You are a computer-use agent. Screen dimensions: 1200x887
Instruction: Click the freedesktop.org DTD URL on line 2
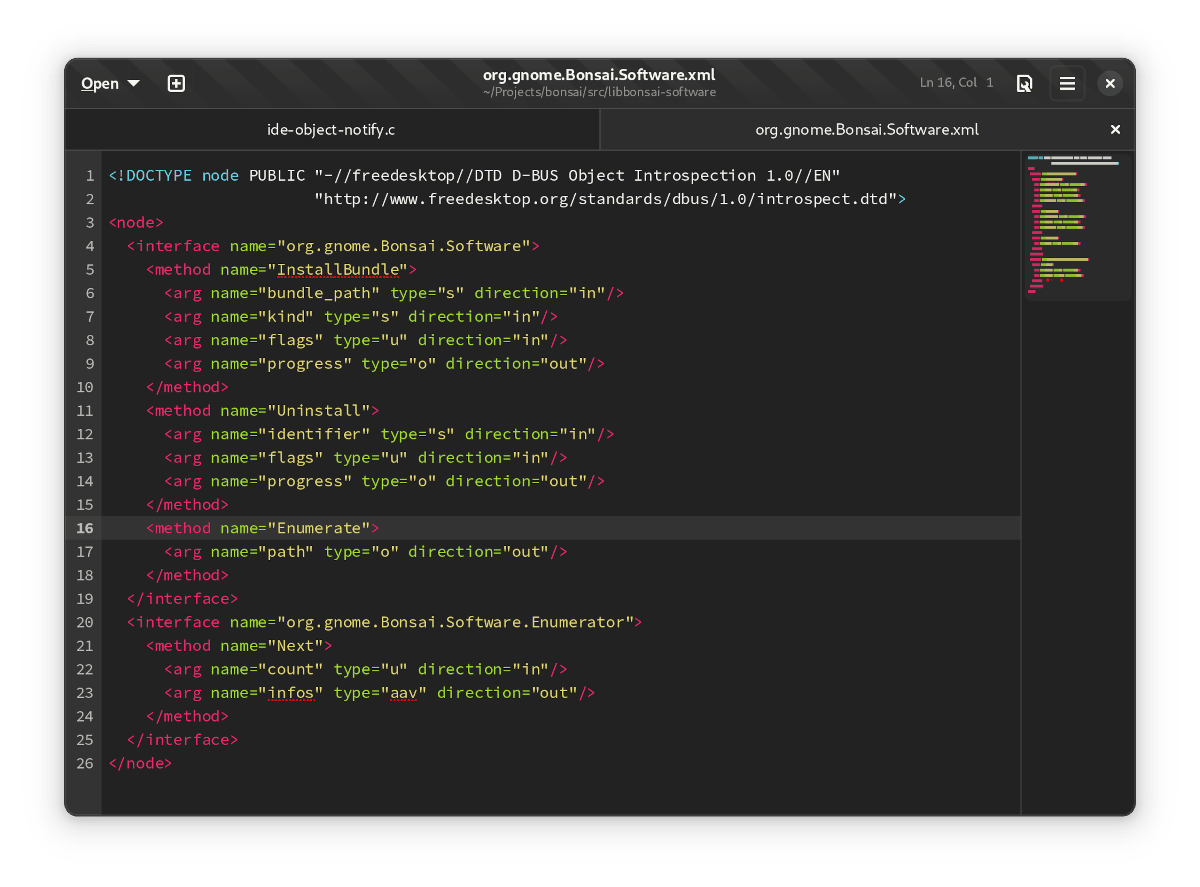coord(605,199)
